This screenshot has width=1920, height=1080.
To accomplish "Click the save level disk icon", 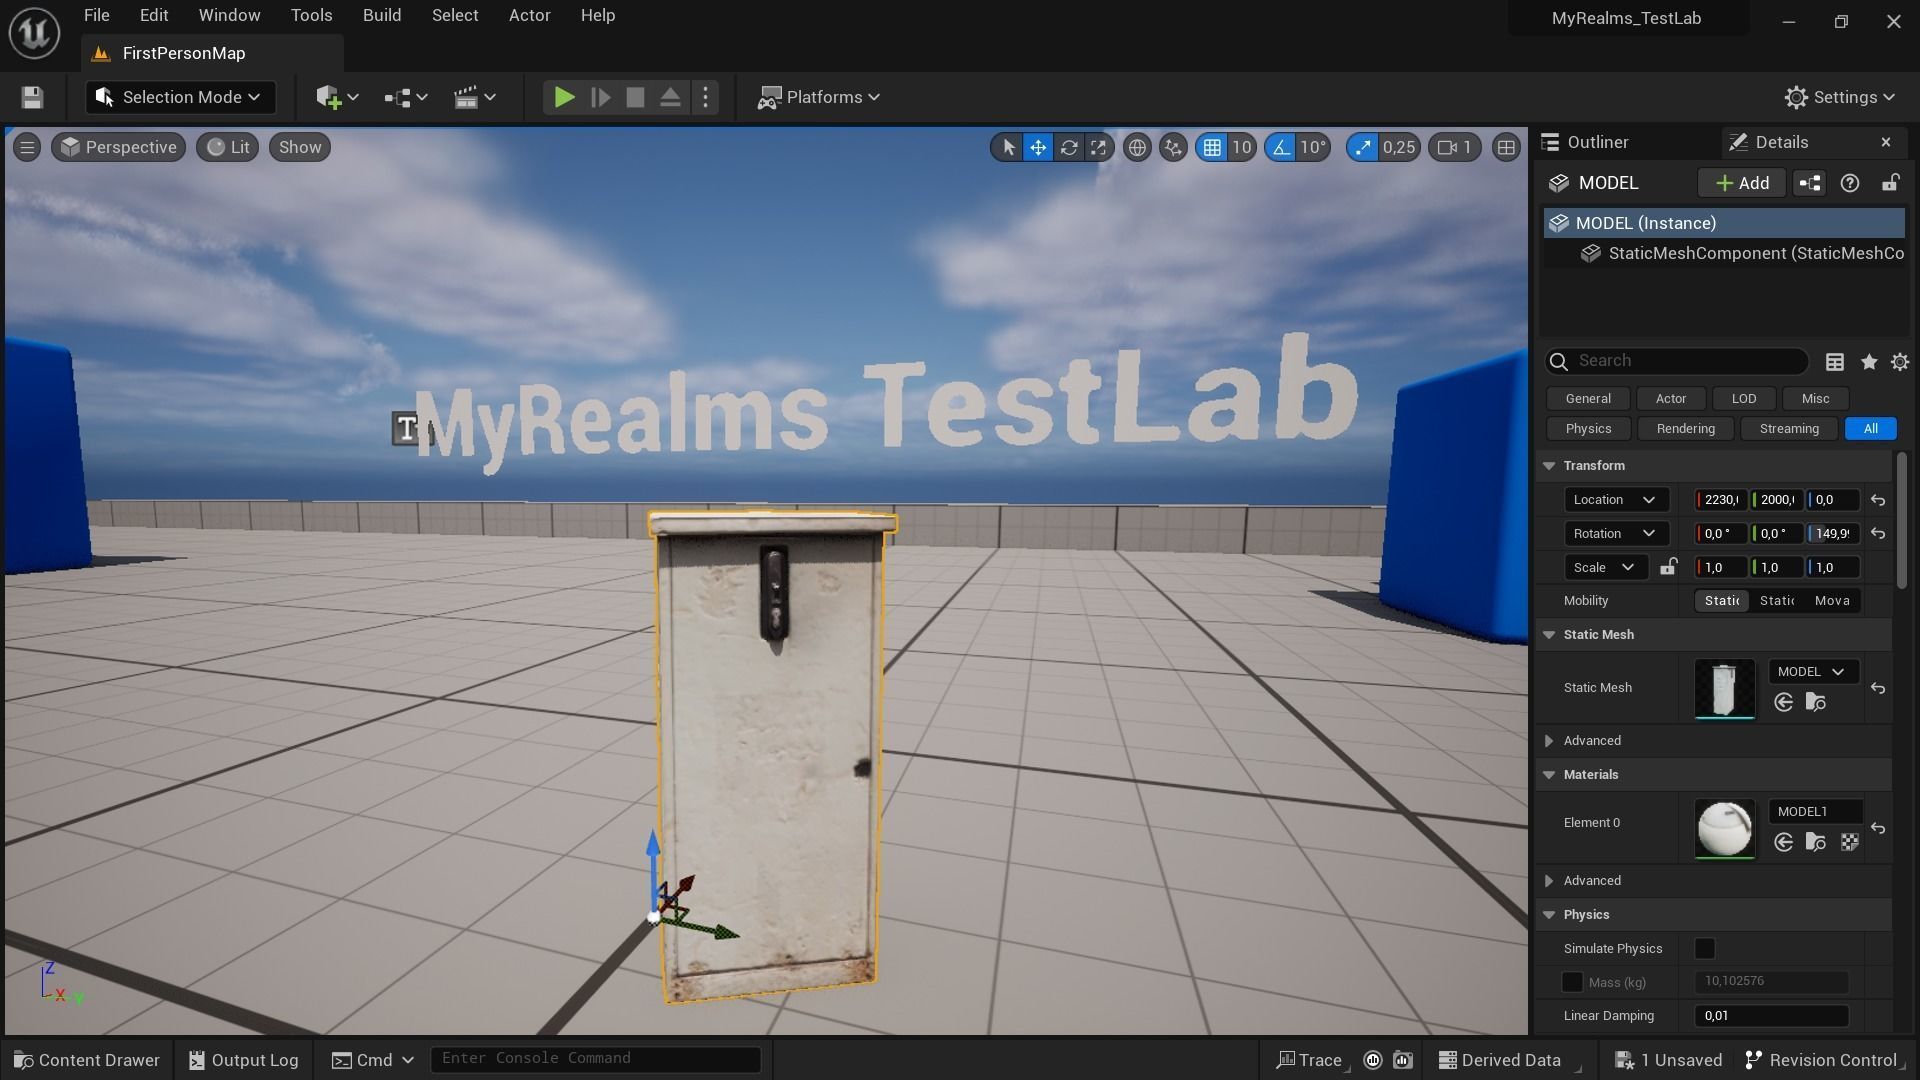I will (32, 97).
